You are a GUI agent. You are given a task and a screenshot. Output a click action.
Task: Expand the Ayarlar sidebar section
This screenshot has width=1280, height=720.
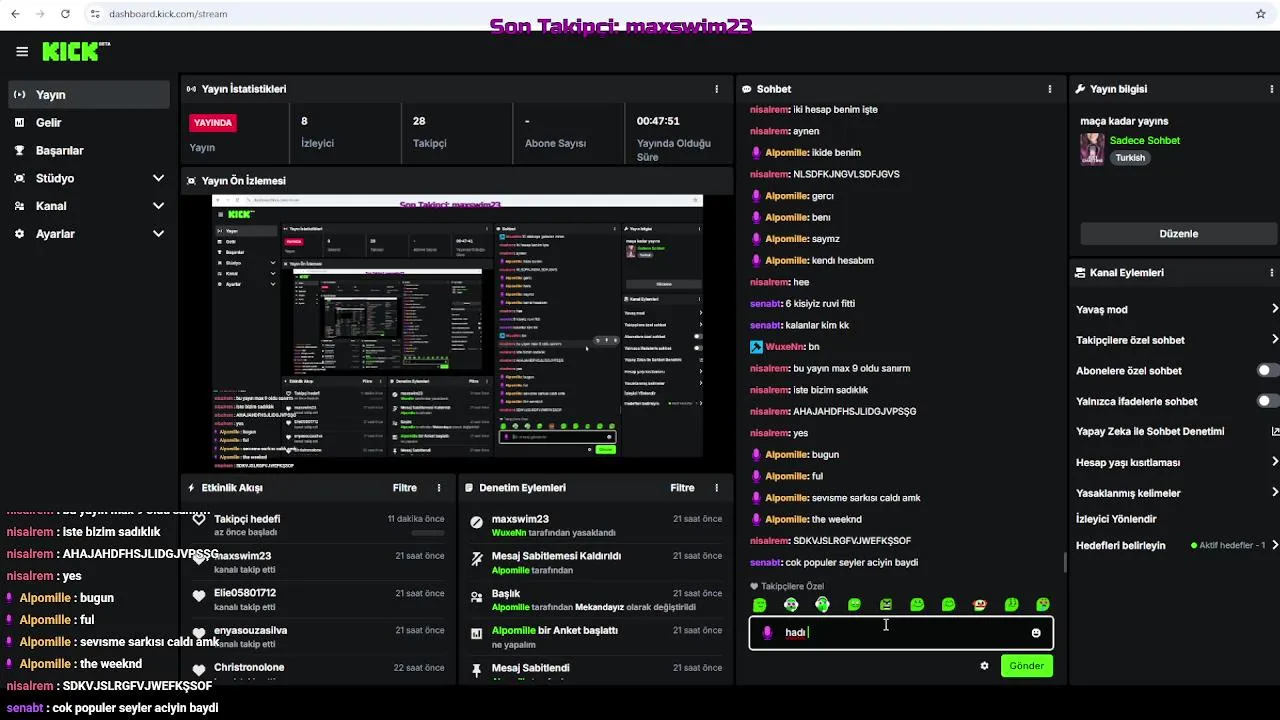click(x=158, y=234)
